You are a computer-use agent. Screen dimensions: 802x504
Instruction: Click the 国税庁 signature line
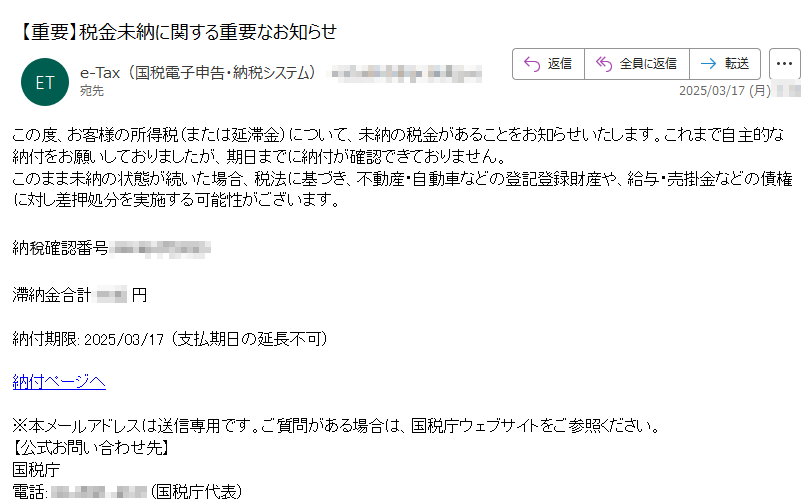pos(36,470)
